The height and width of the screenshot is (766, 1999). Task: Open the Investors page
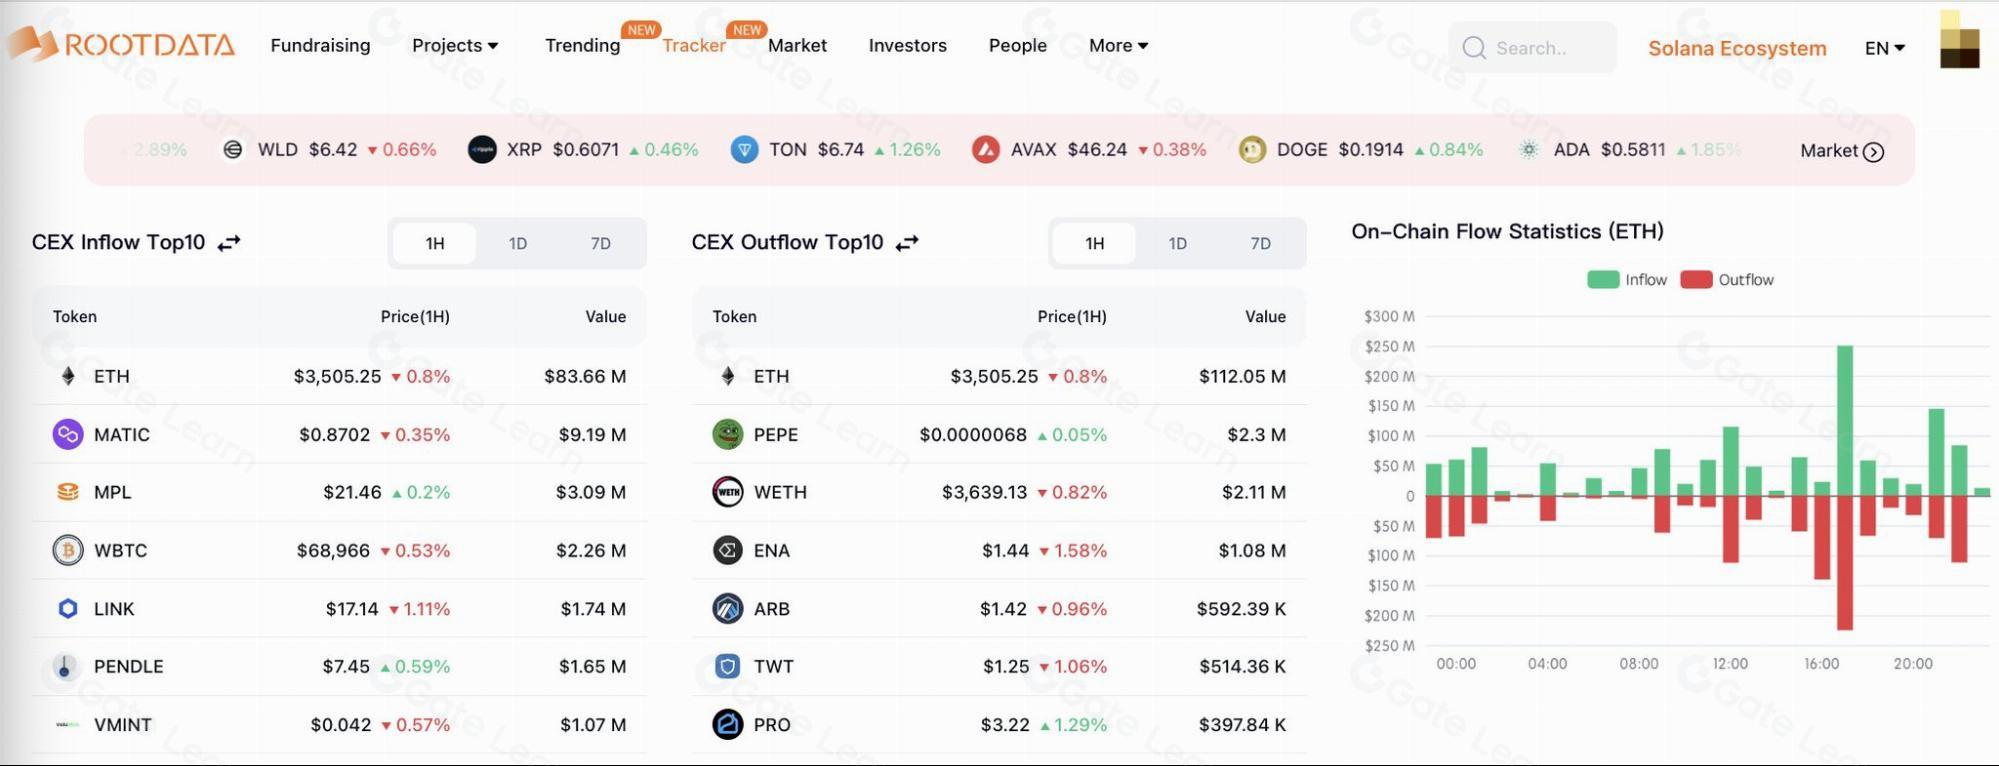click(x=907, y=45)
